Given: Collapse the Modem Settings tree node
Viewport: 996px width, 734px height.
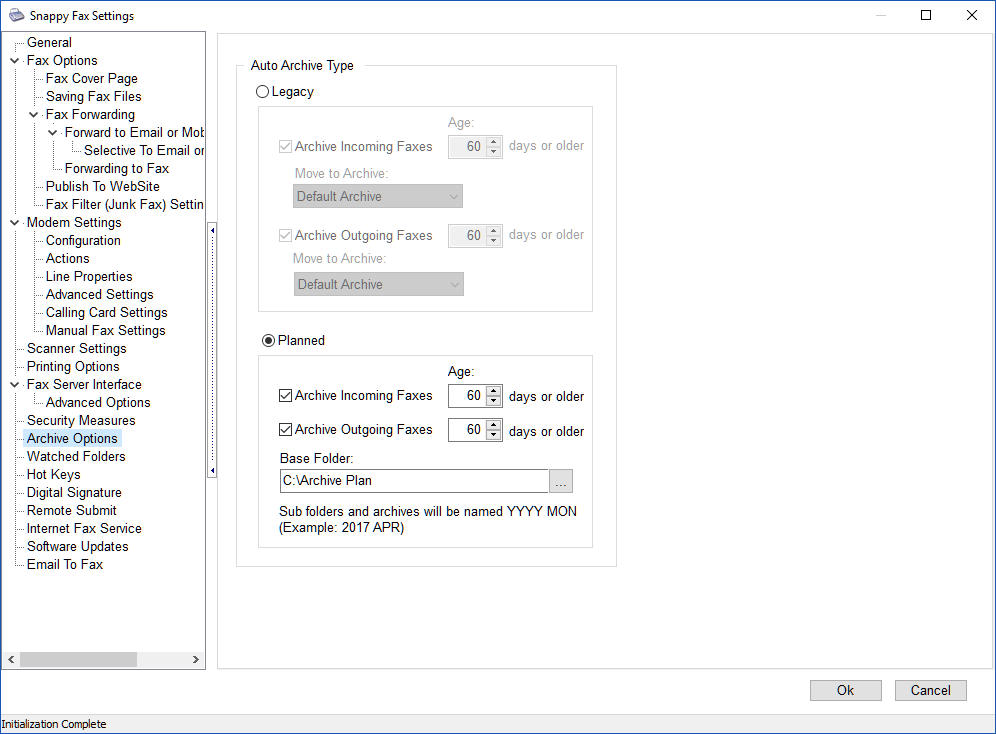Looking at the screenshot, I should point(14,223).
